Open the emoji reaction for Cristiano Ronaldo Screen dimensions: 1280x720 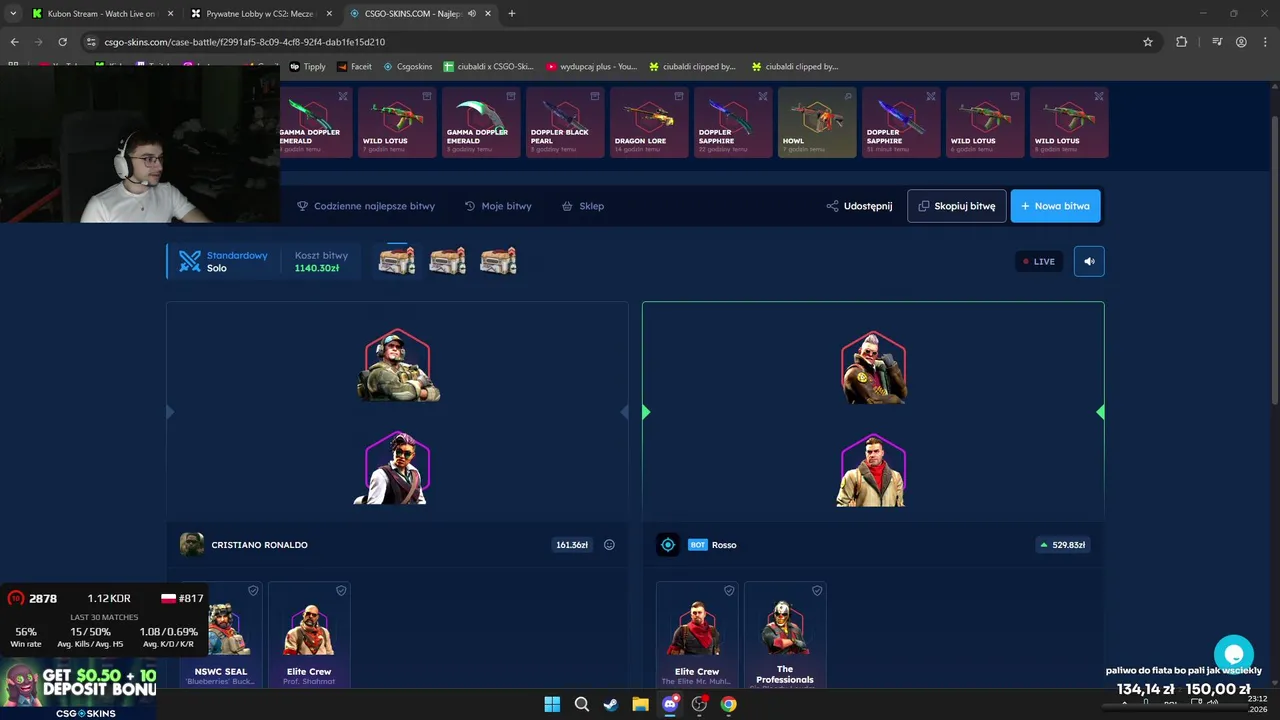click(x=609, y=545)
